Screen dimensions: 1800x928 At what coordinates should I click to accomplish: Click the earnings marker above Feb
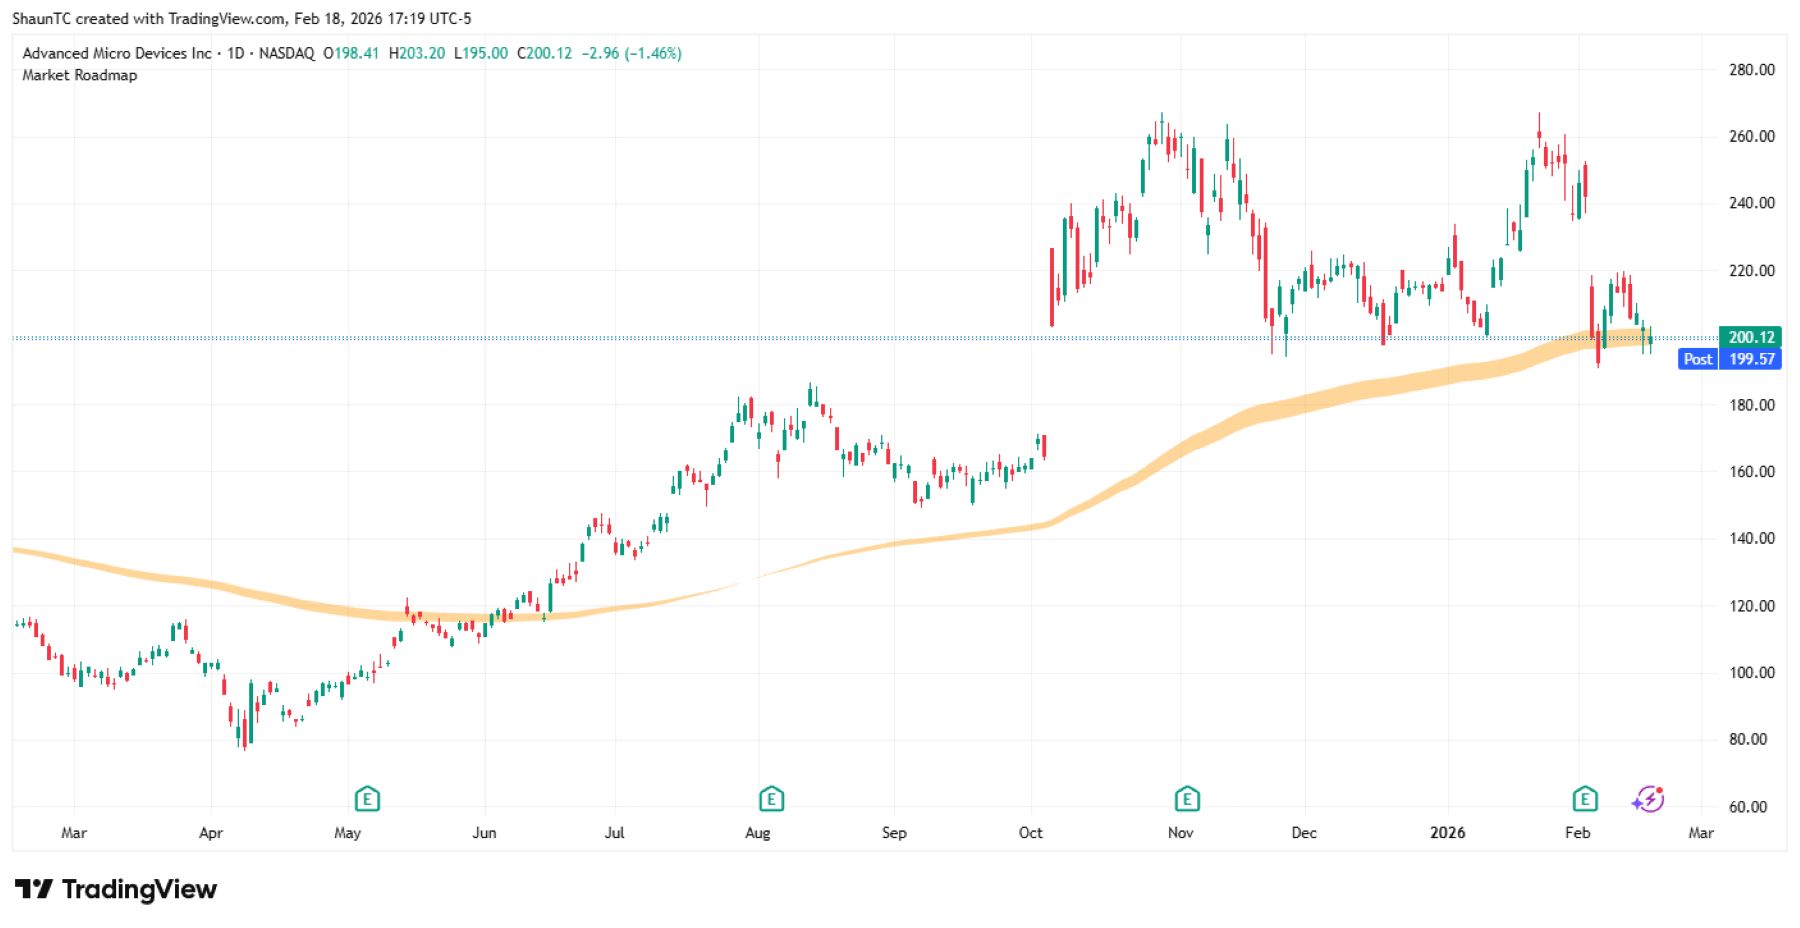[x=1584, y=799]
